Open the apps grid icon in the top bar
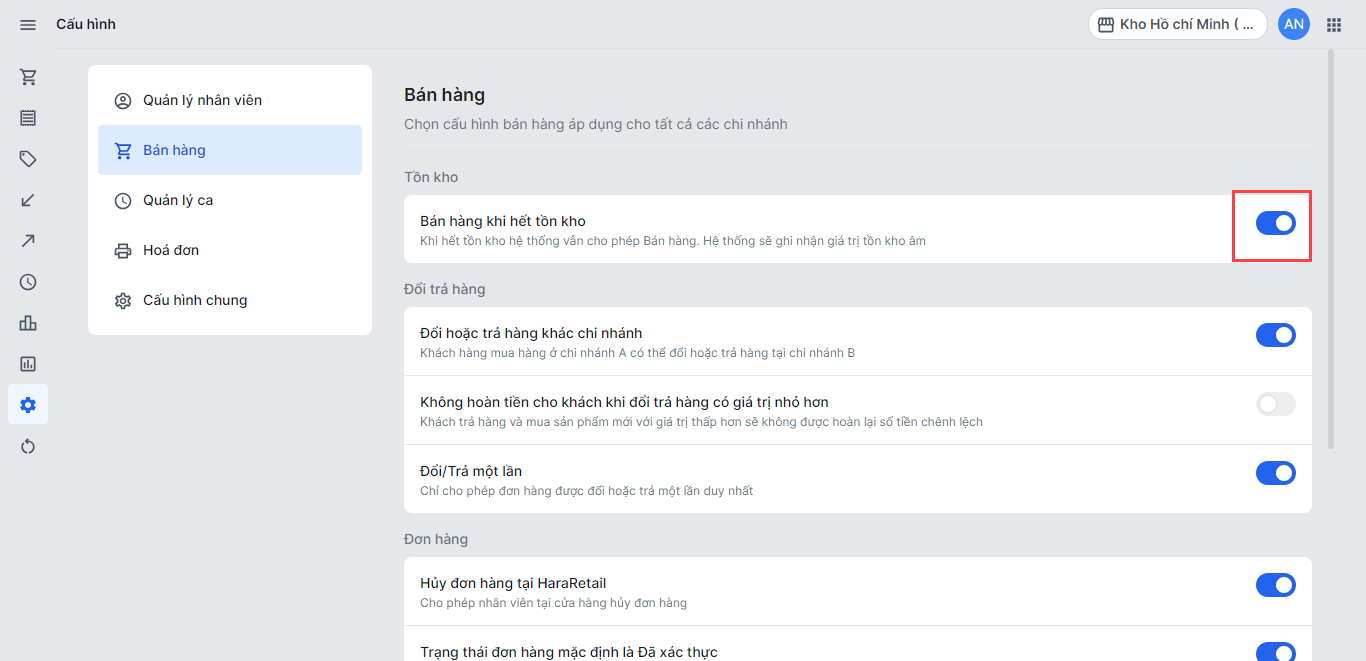 click(x=1334, y=24)
